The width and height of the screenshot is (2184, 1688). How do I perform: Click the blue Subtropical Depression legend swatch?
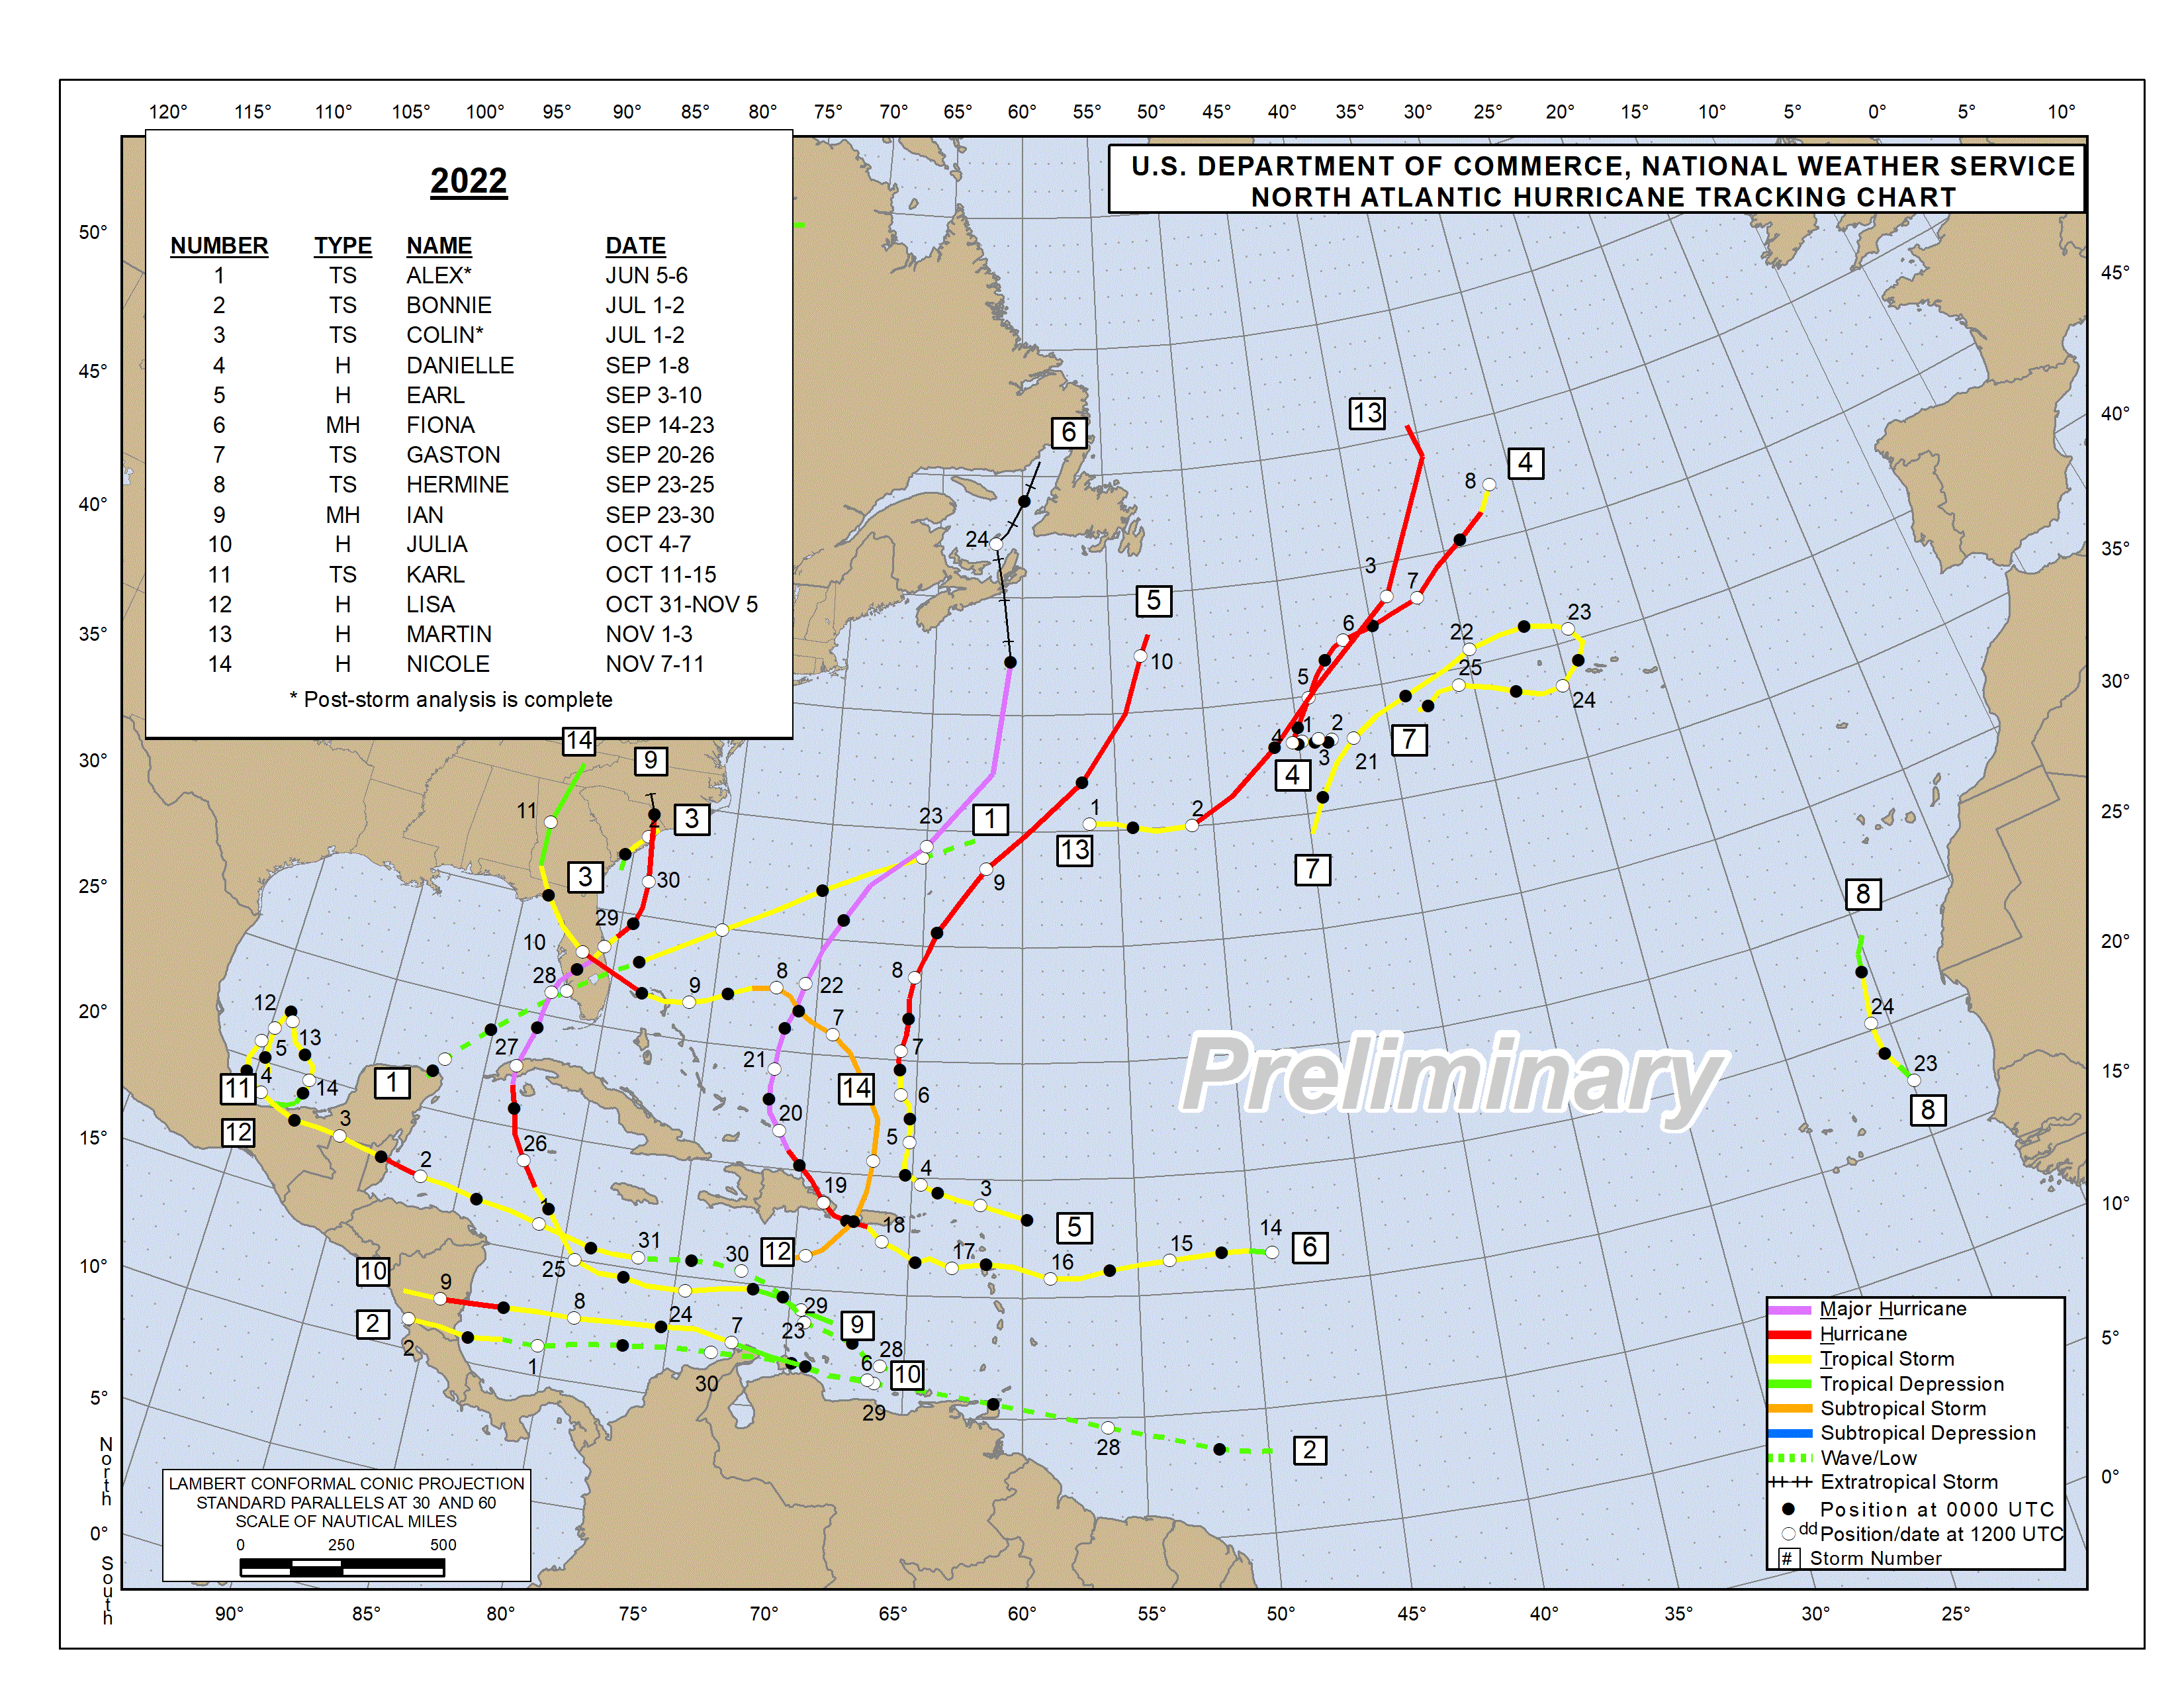(1790, 1434)
